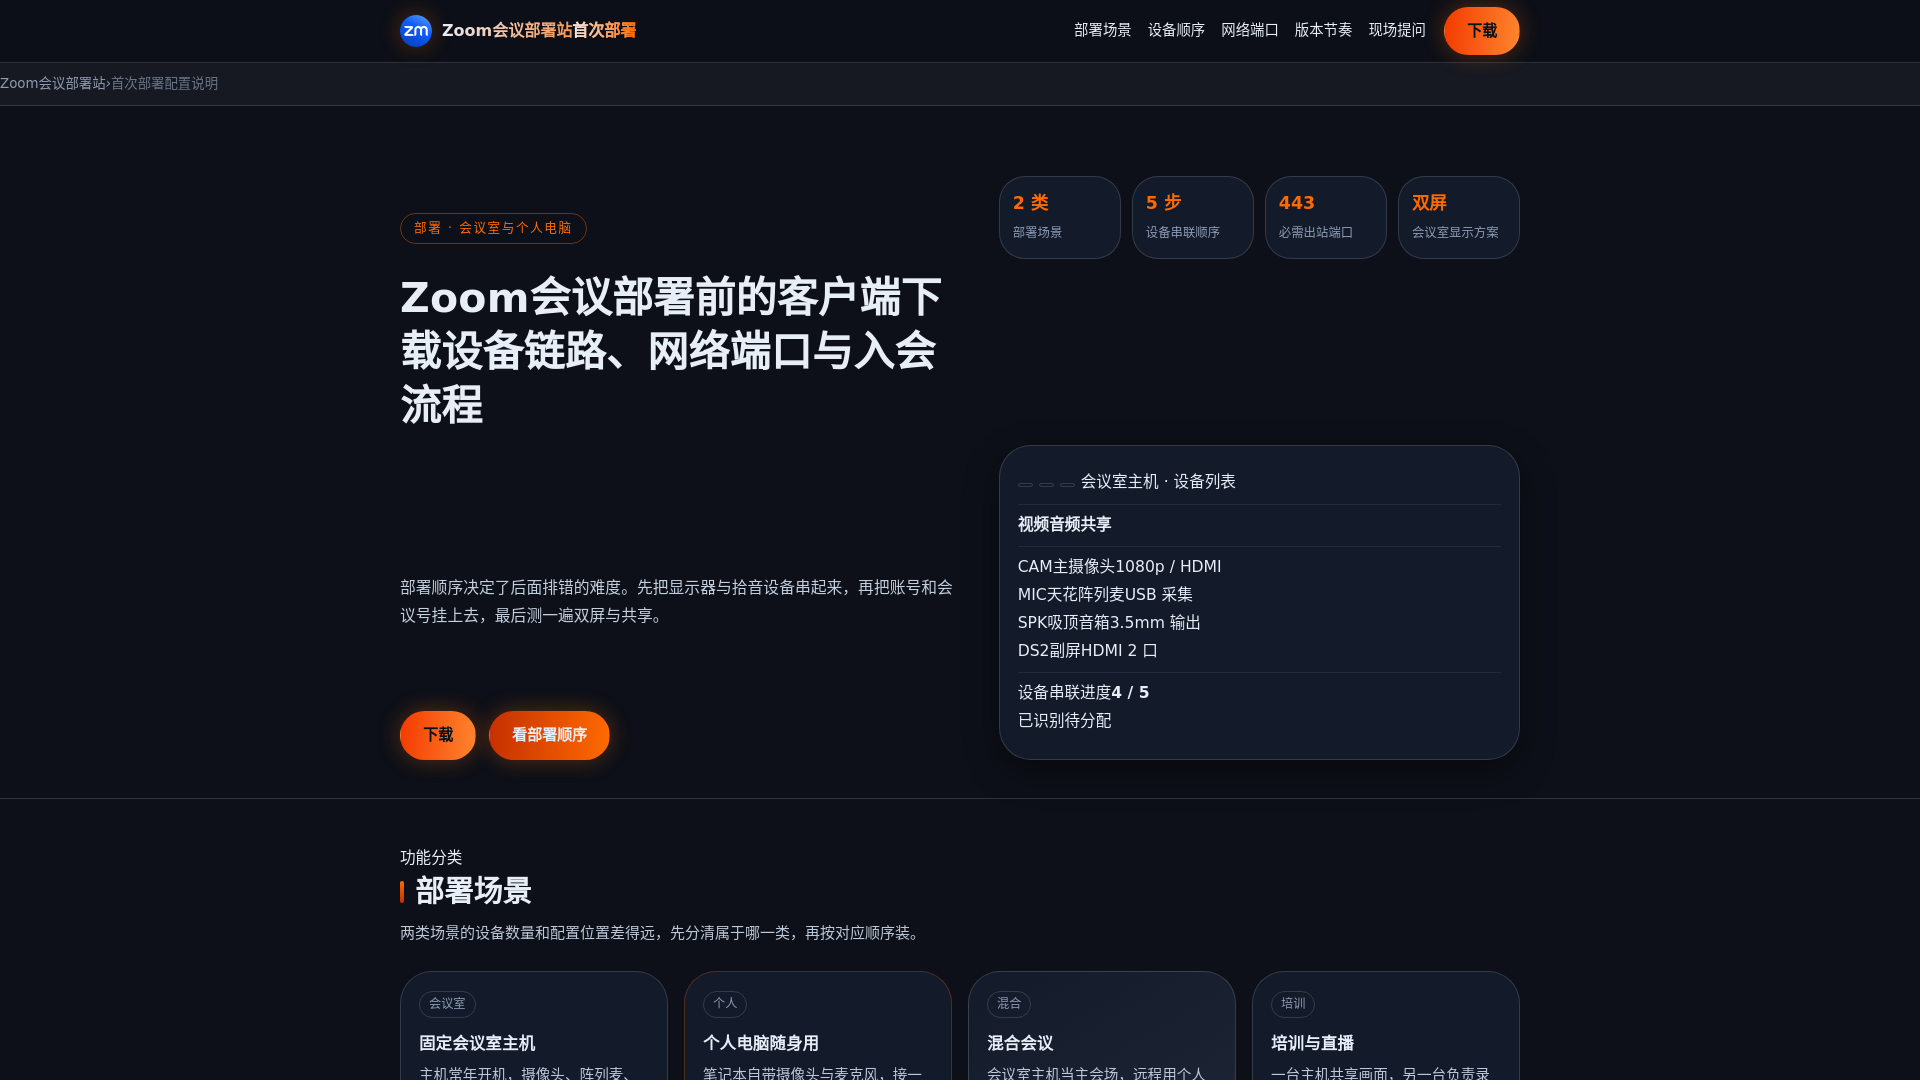This screenshot has width=1920, height=1080.
Task: Open the 设备顺序 nav item
Action: (x=1176, y=31)
